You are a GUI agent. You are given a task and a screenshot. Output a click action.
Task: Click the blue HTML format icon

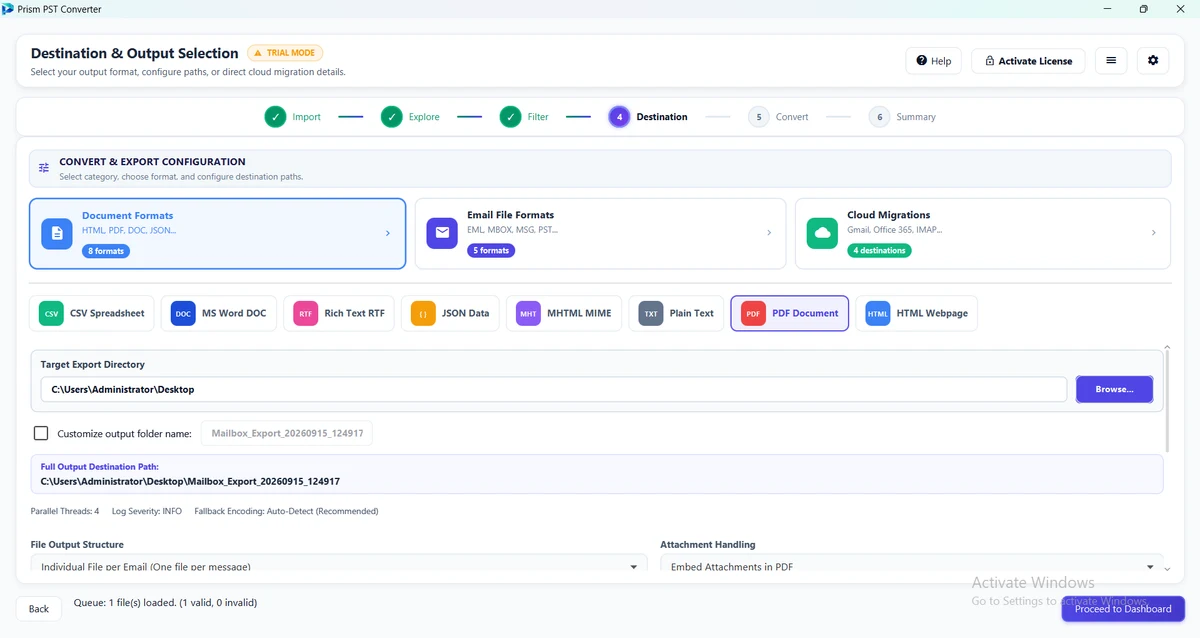click(x=878, y=313)
